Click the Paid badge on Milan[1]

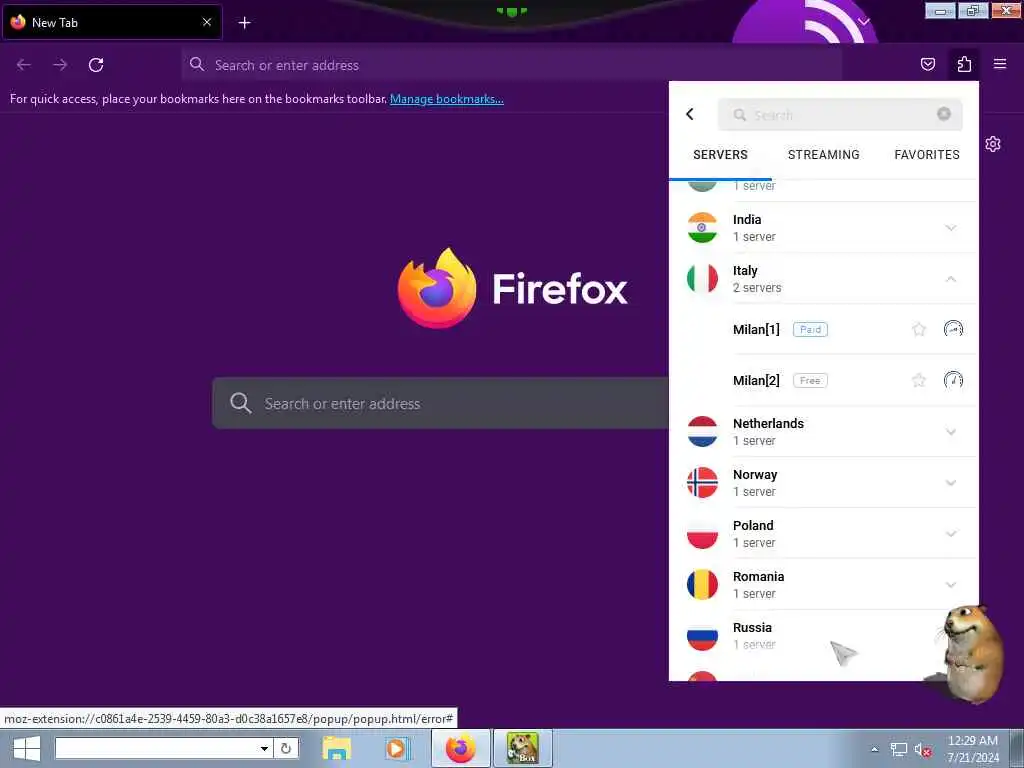(810, 330)
